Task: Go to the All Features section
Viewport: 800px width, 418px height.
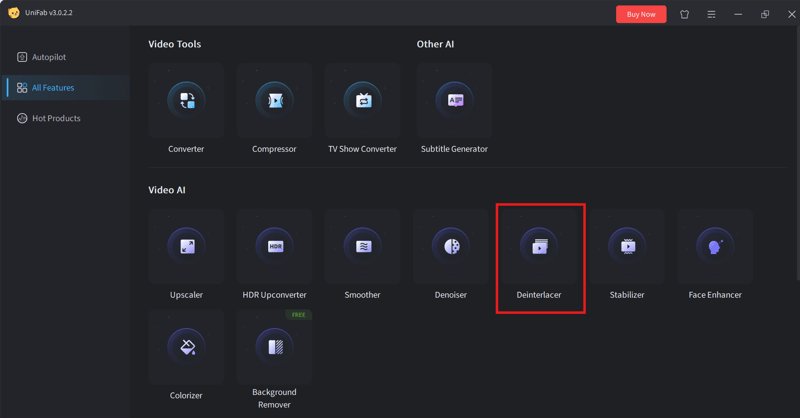Action: [x=52, y=88]
